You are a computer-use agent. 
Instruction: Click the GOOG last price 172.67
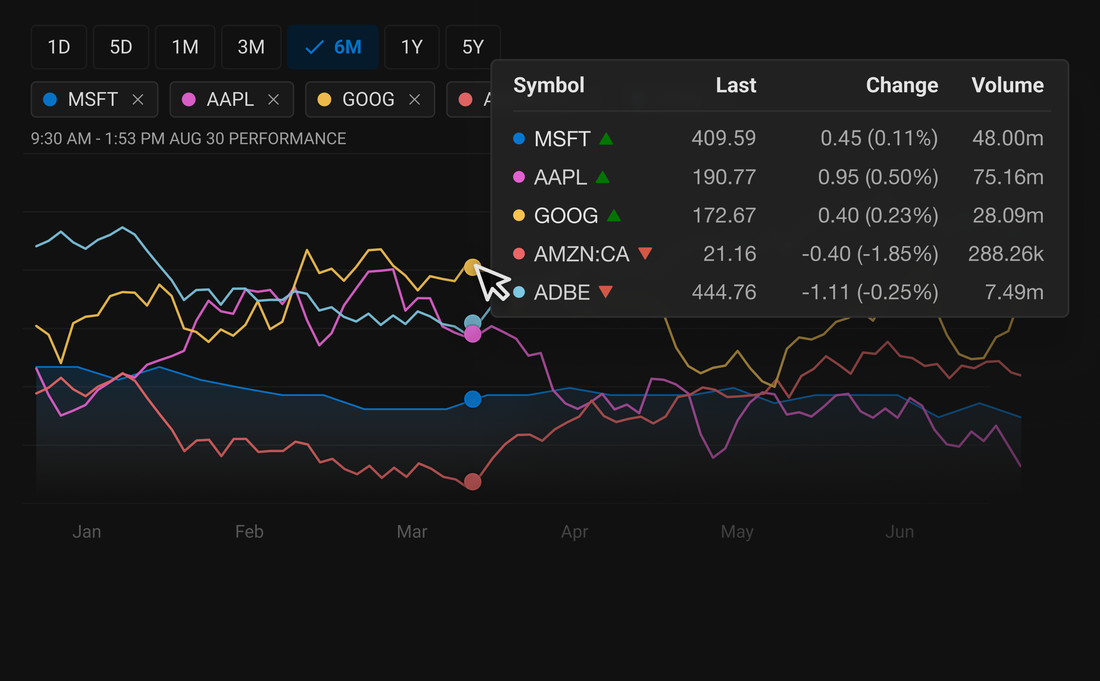tap(724, 215)
